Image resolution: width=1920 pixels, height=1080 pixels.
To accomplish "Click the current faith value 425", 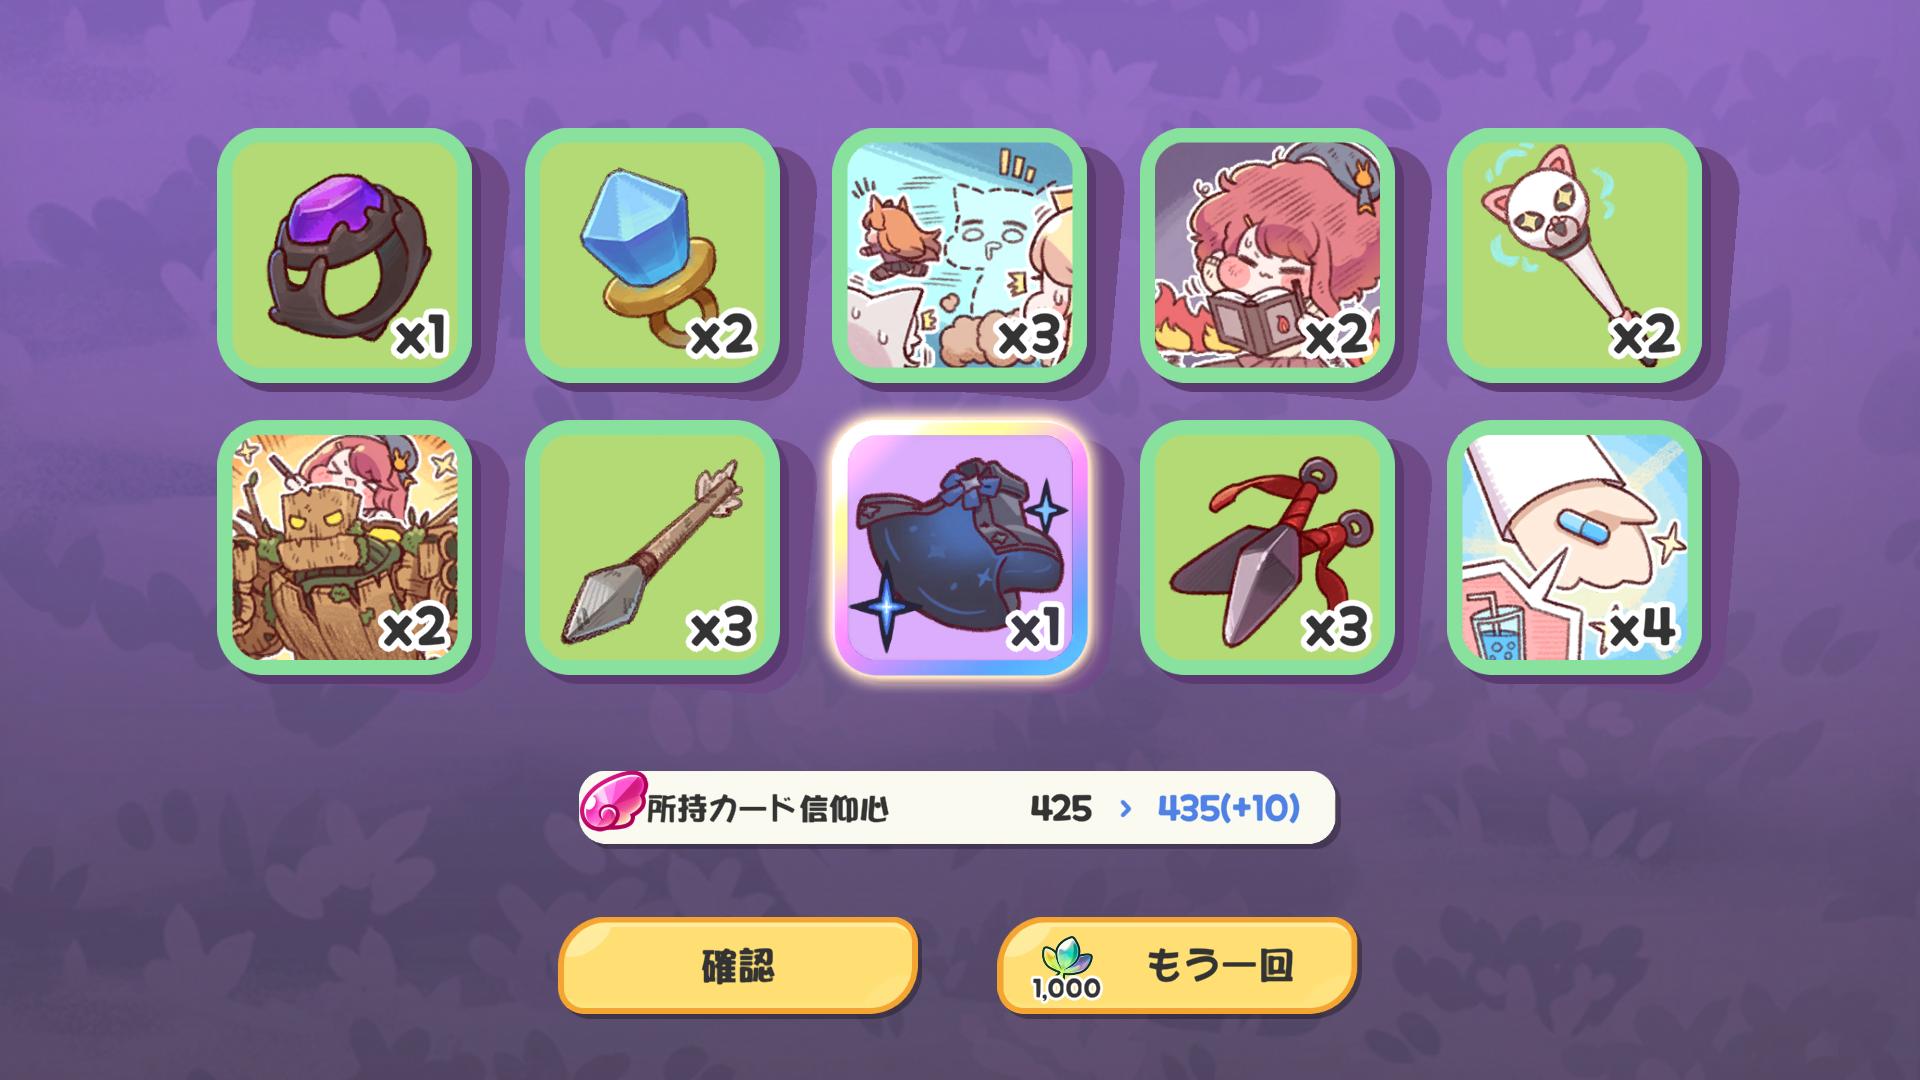I will 1061,807.
